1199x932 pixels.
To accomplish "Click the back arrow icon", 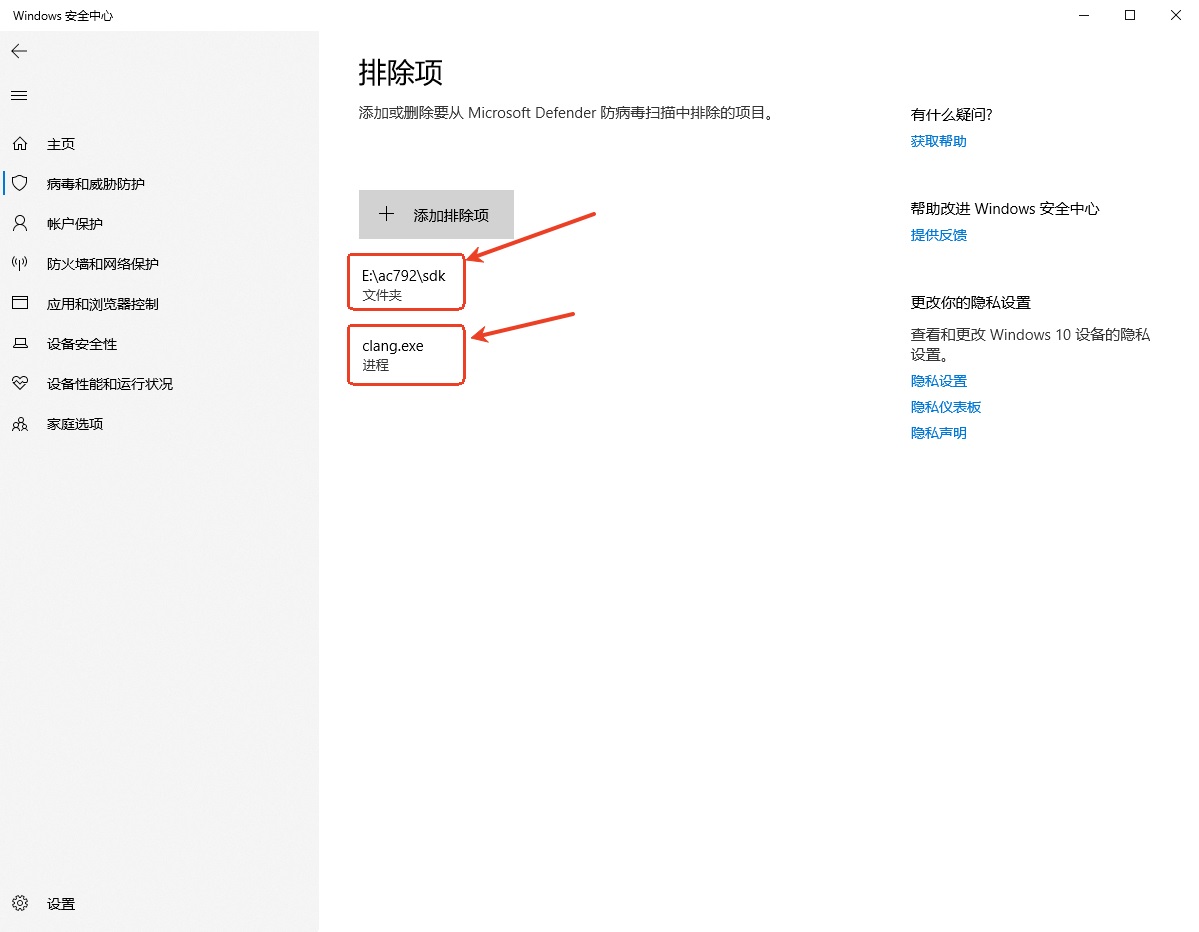I will coord(19,51).
